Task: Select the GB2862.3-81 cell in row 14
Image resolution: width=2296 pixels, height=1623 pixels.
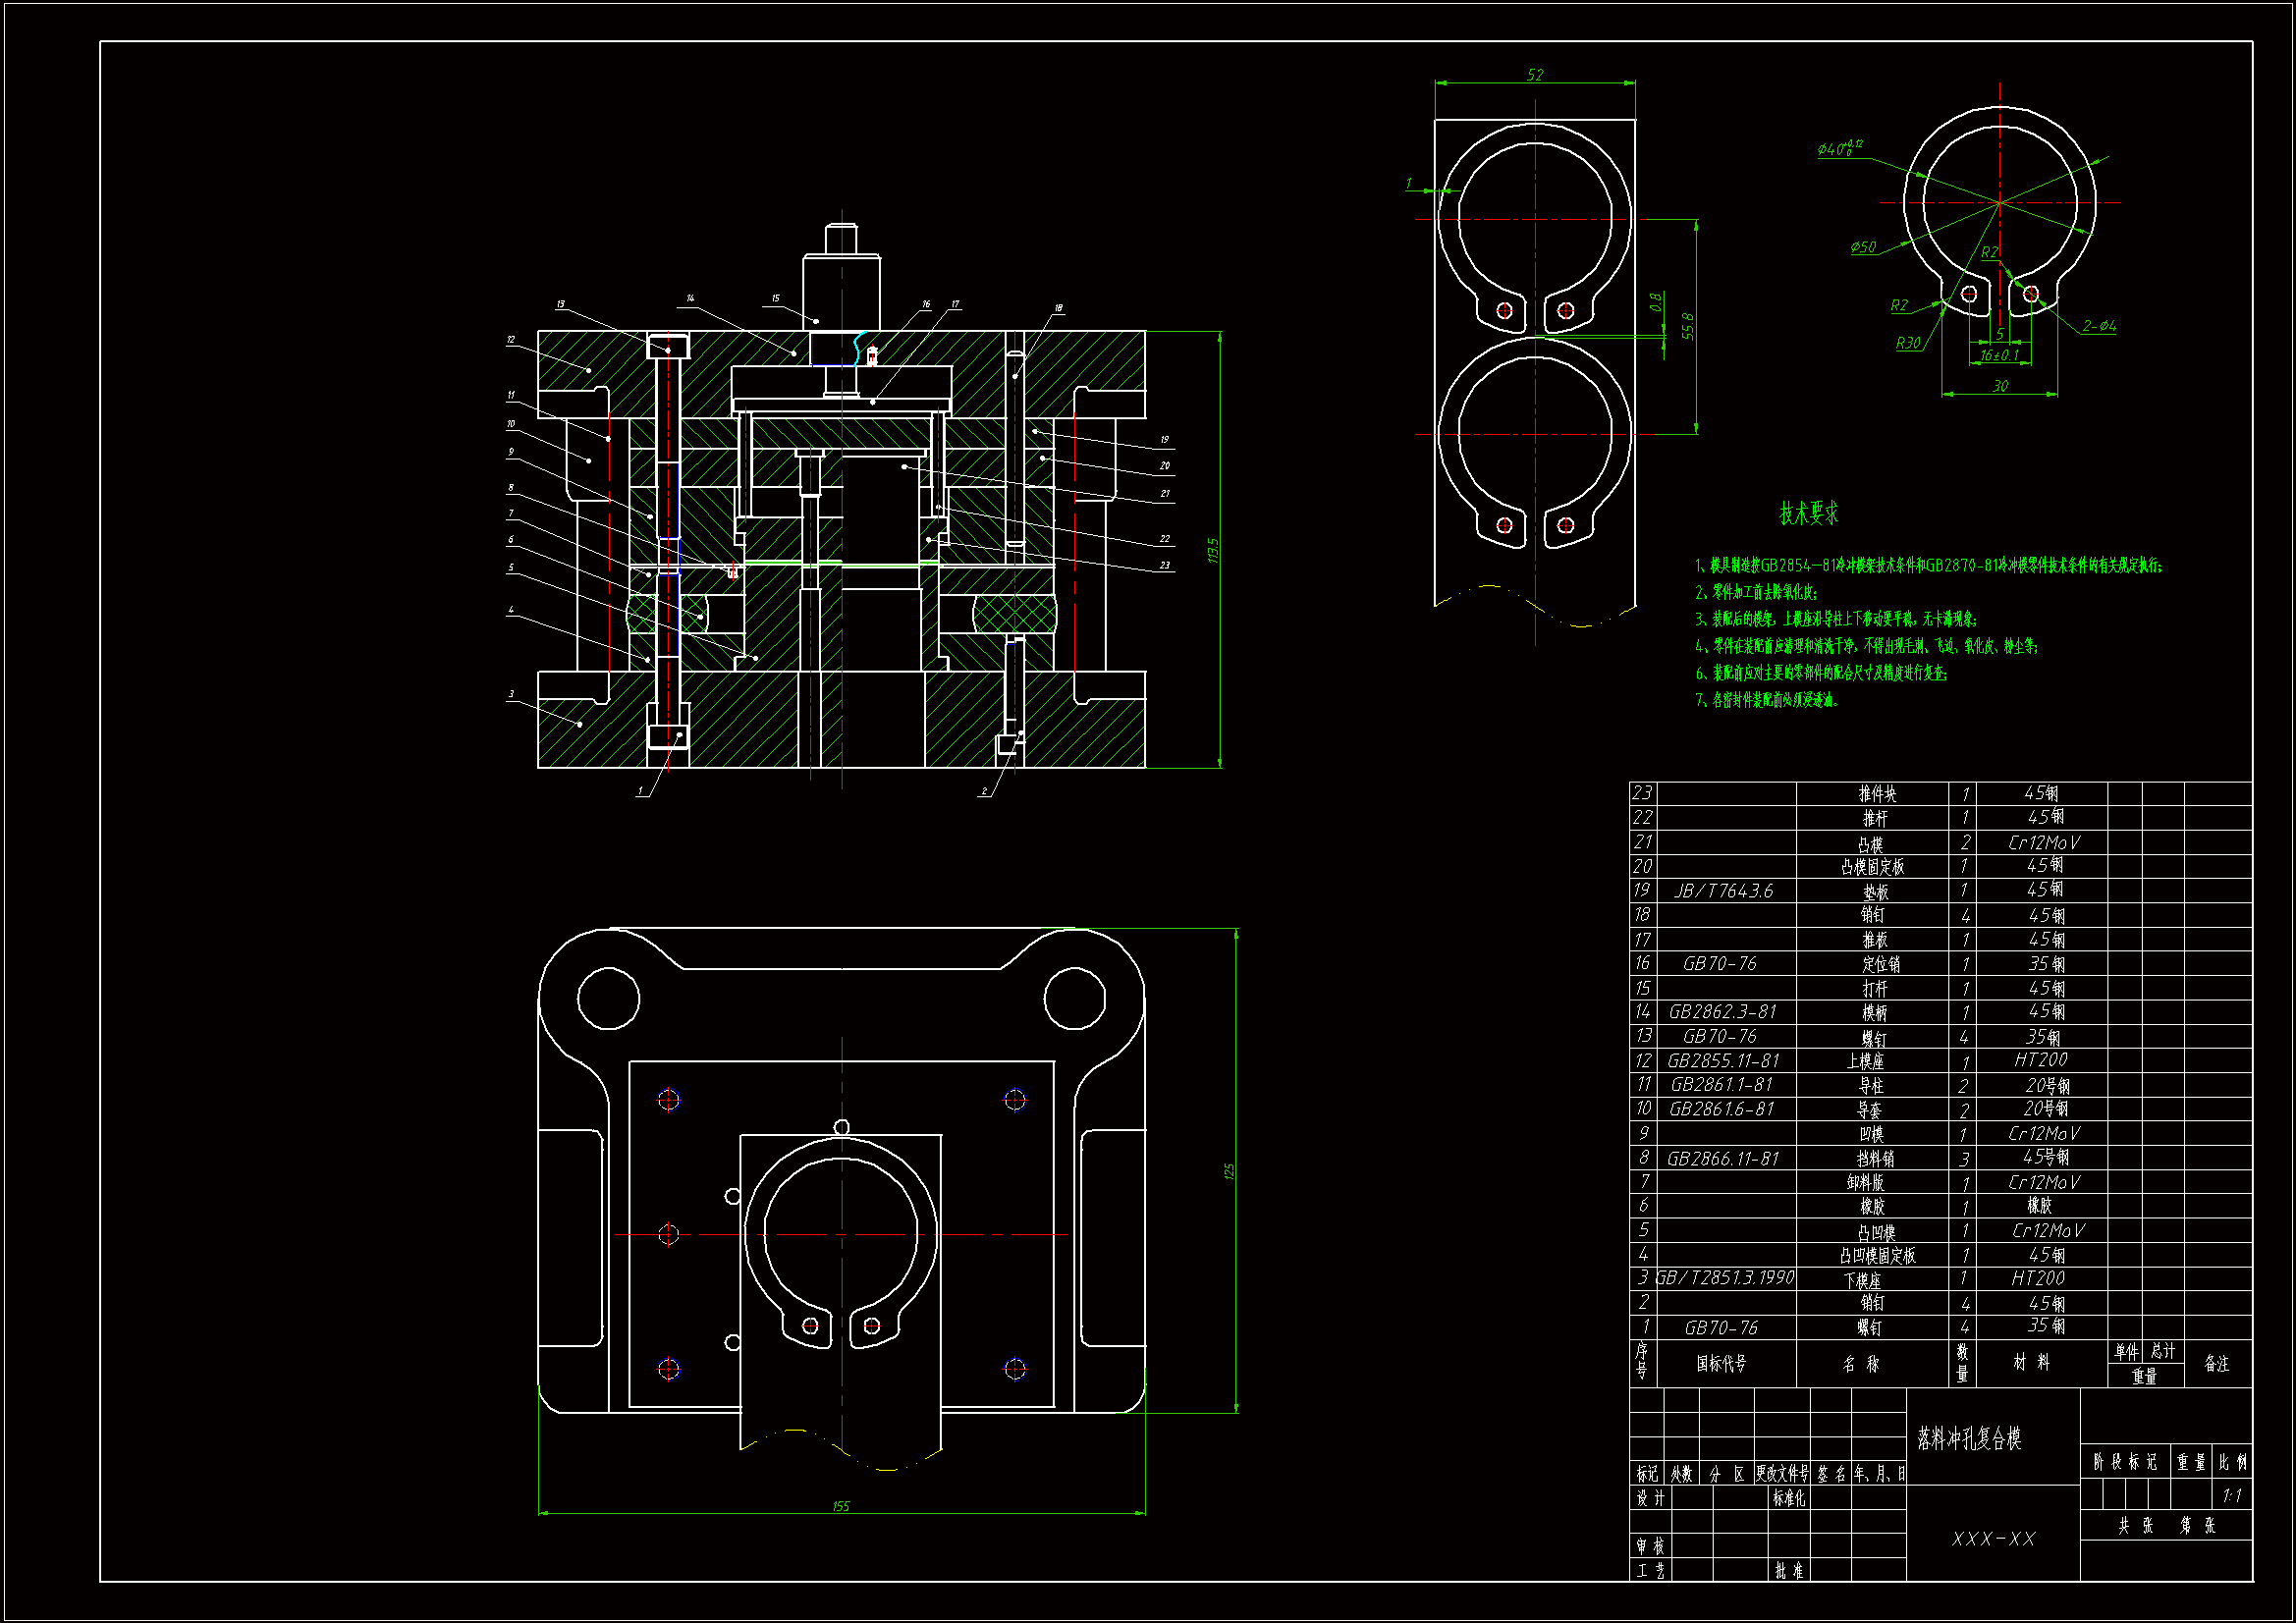Action: pyautogui.click(x=1722, y=1012)
